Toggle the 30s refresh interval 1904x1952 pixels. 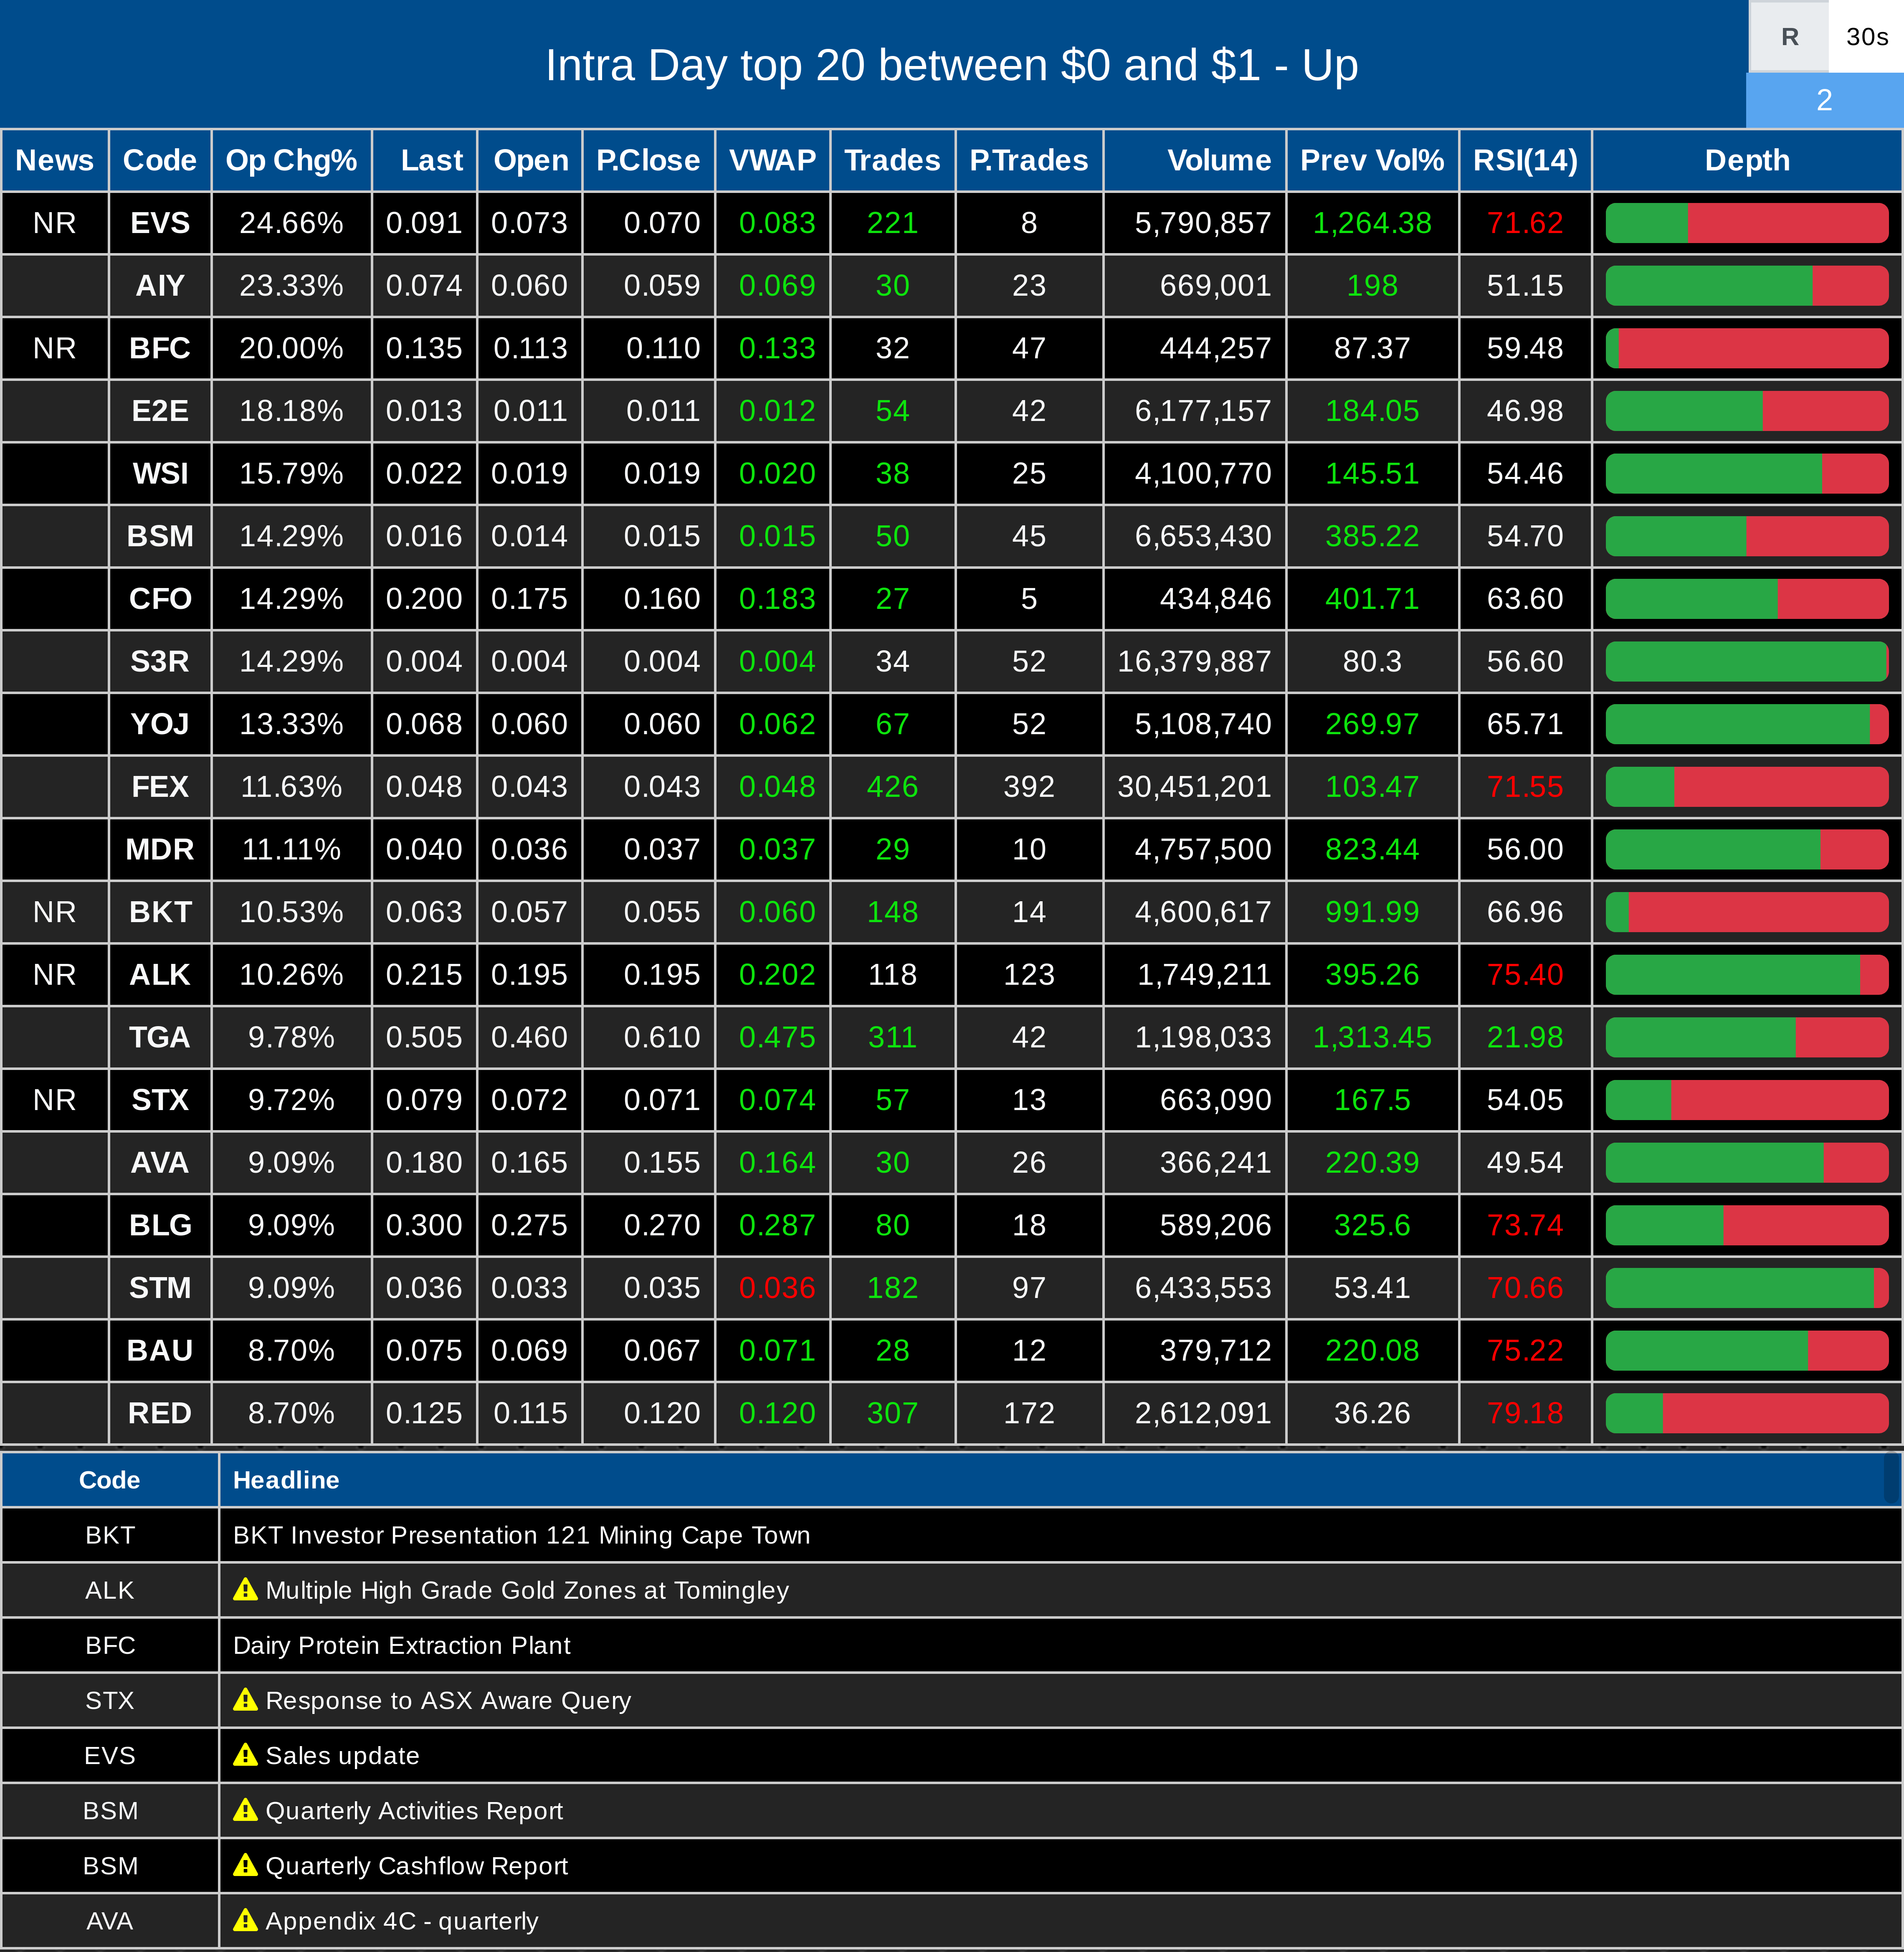click(x=1866, y=37)
